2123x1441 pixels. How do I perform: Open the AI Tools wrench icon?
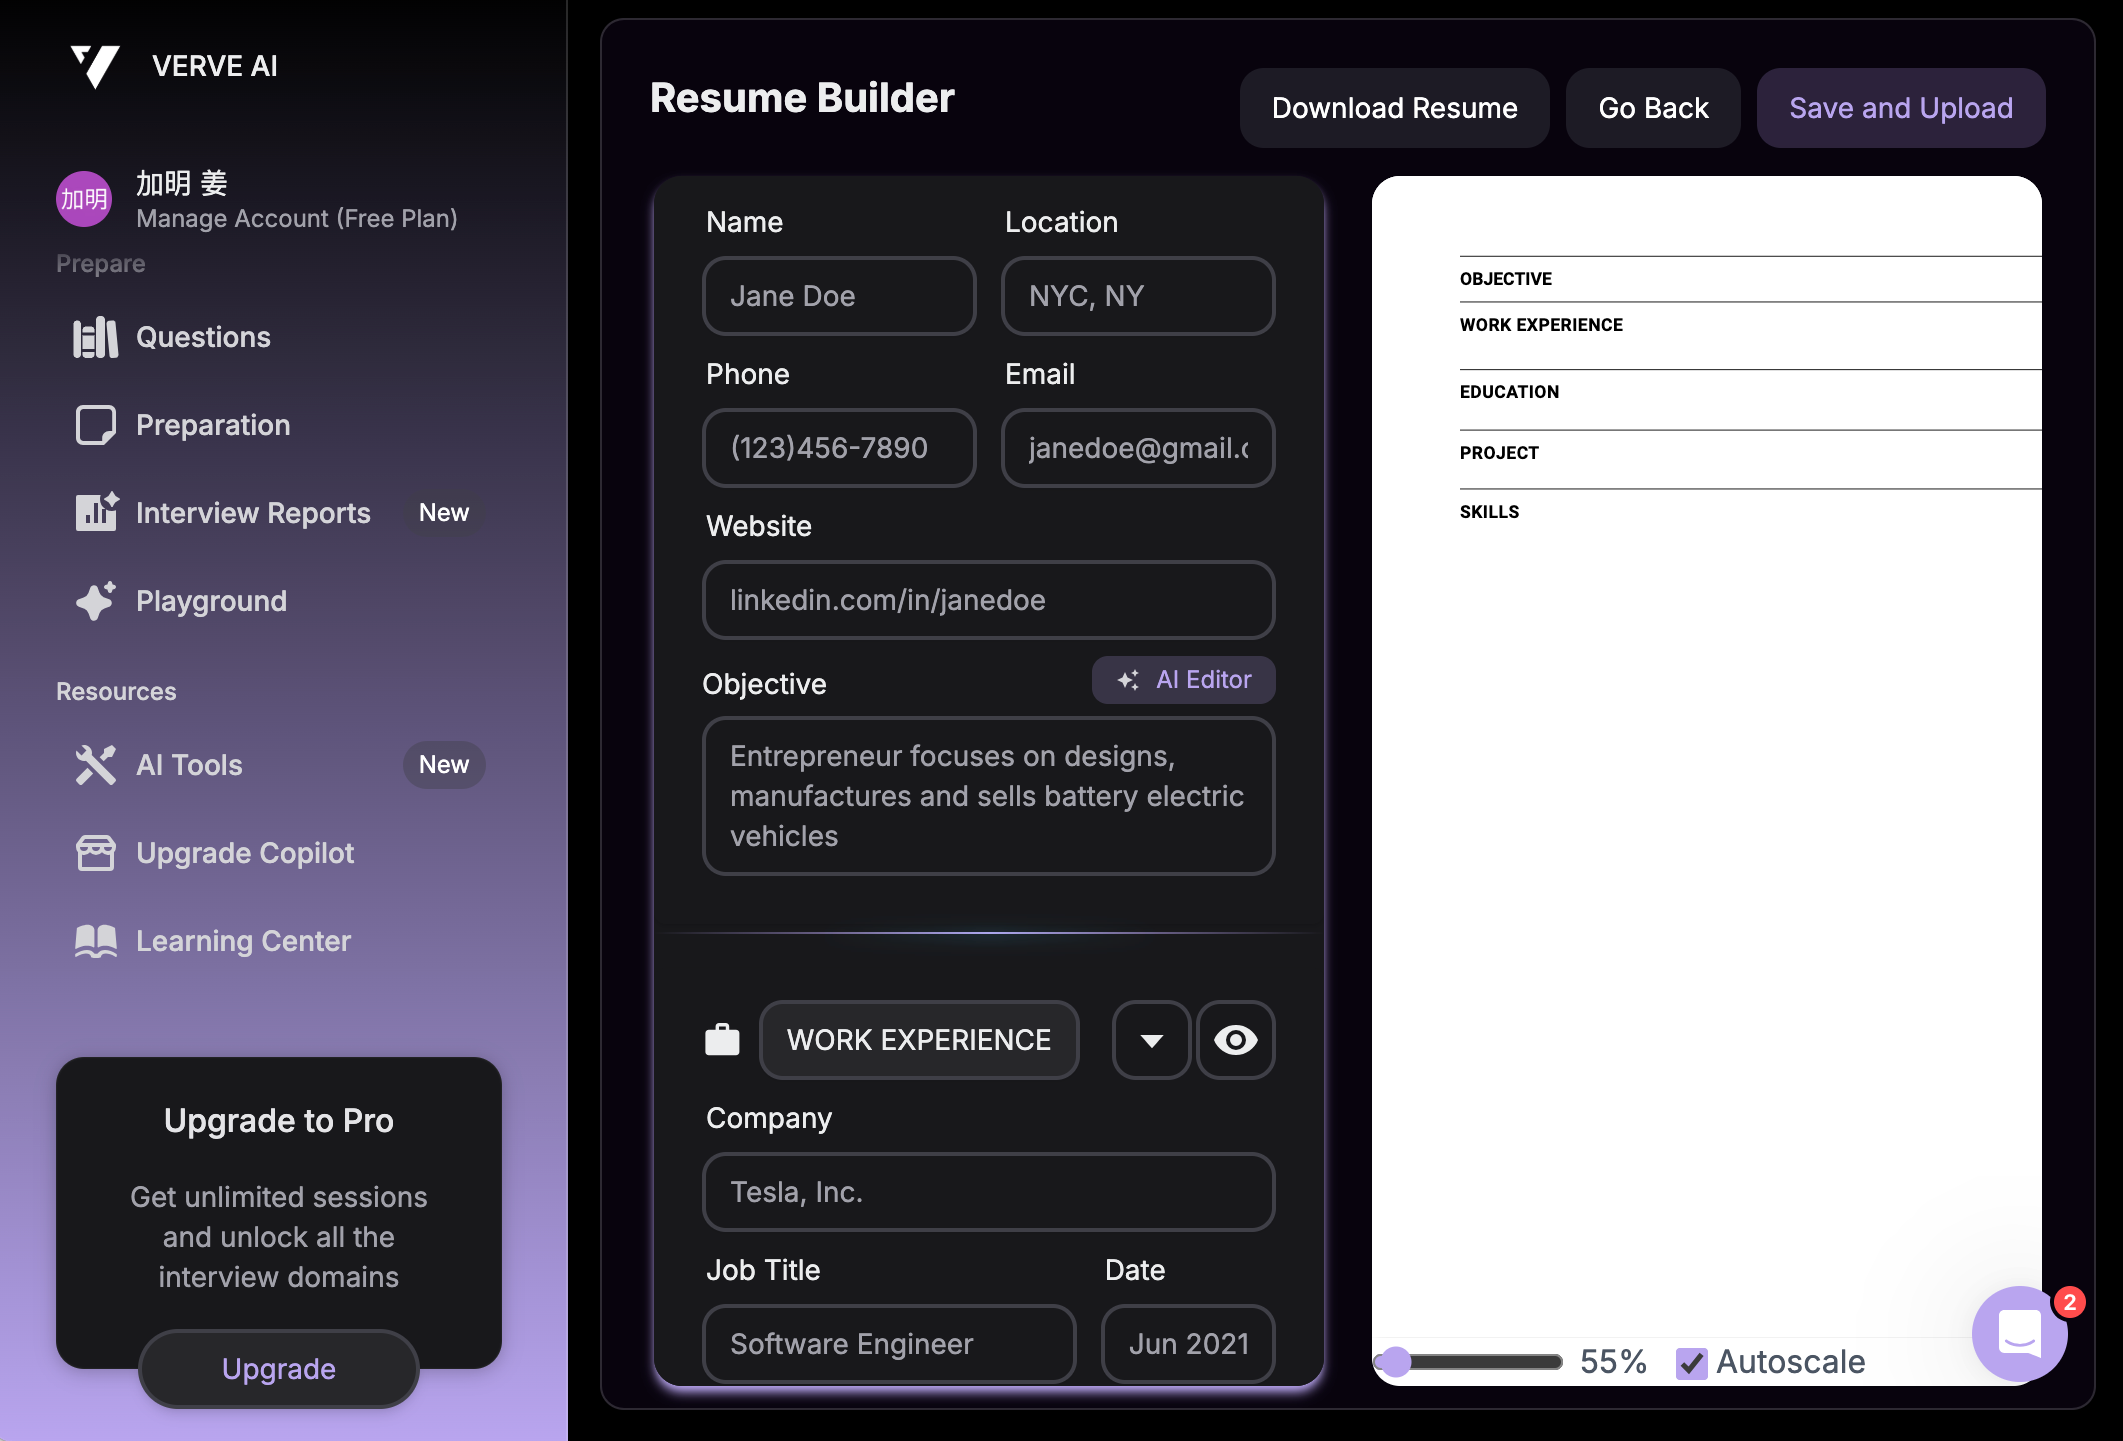(95, 765)
